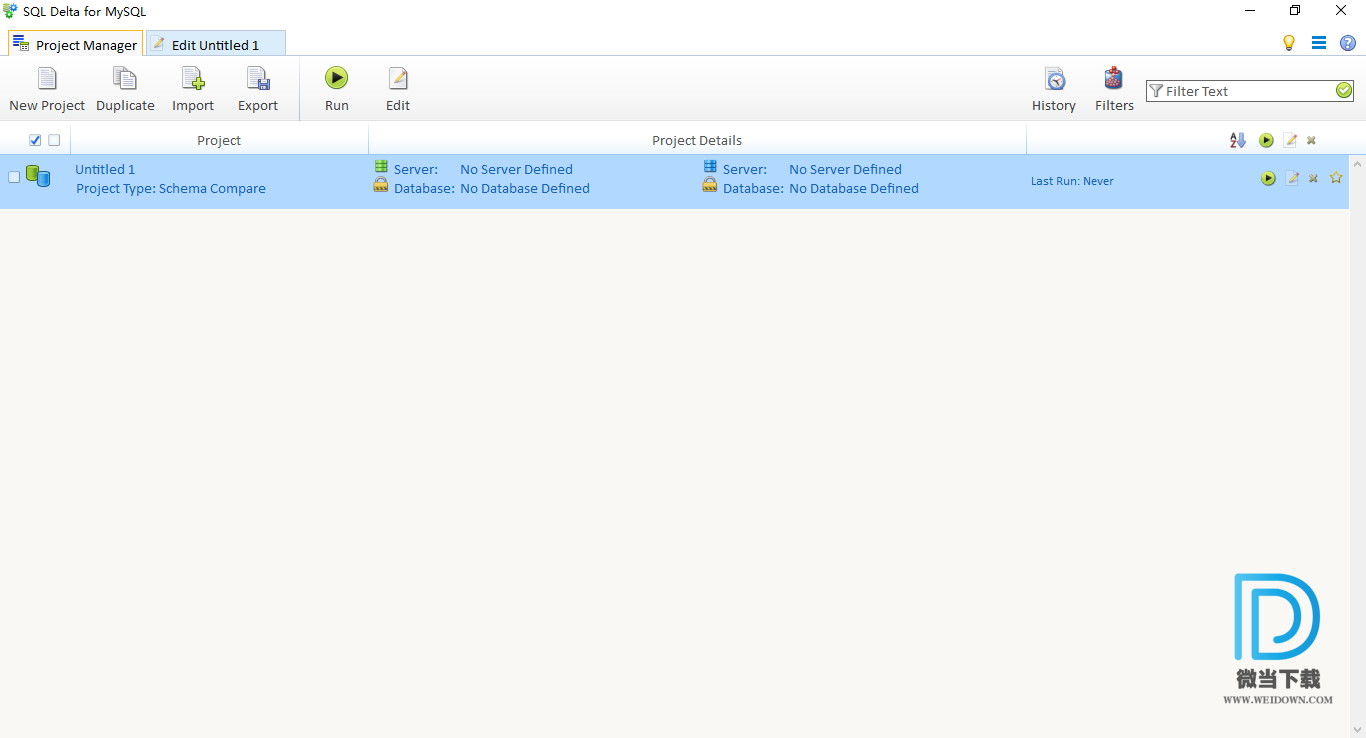This screenshot has width=1366, height=738.
Task: Restore down the SQL Delta window
Action: tap(1295, 11)
